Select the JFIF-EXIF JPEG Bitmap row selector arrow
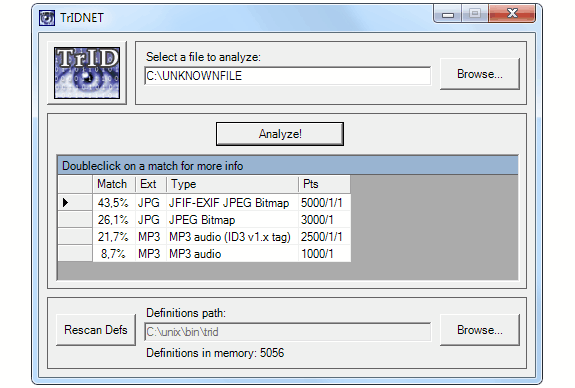 coord(75,202)
